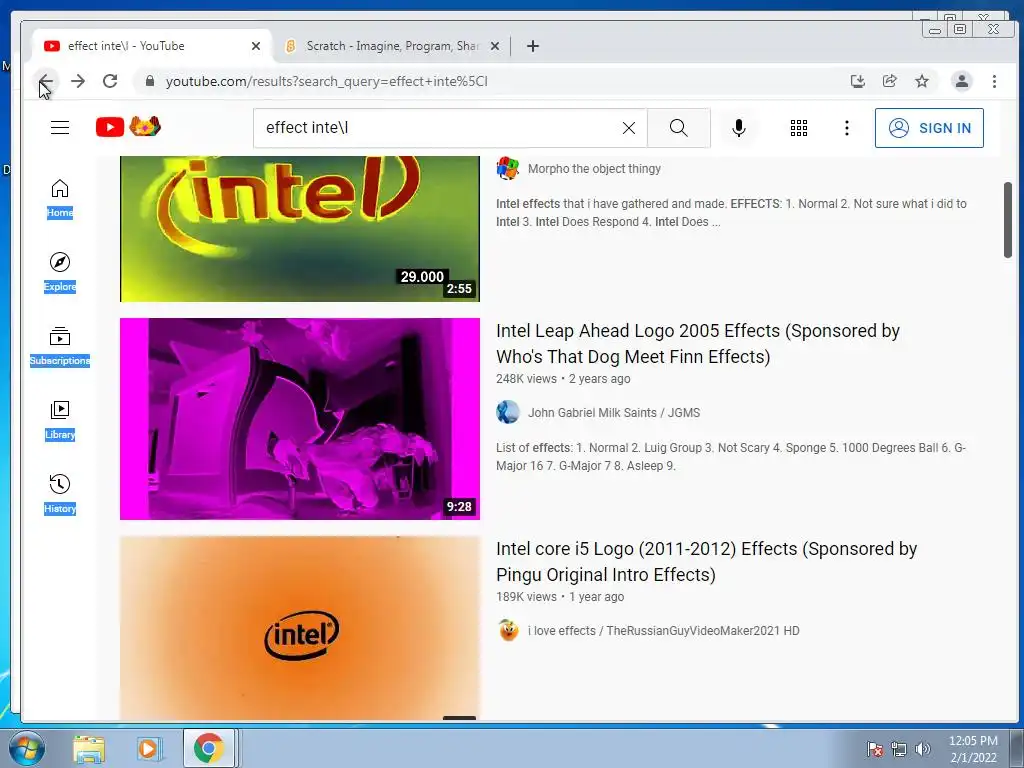Screen dimensions: 1024x768
Task: Open Explore in the YouTube sidebar
Action: [x=60, y=272]
